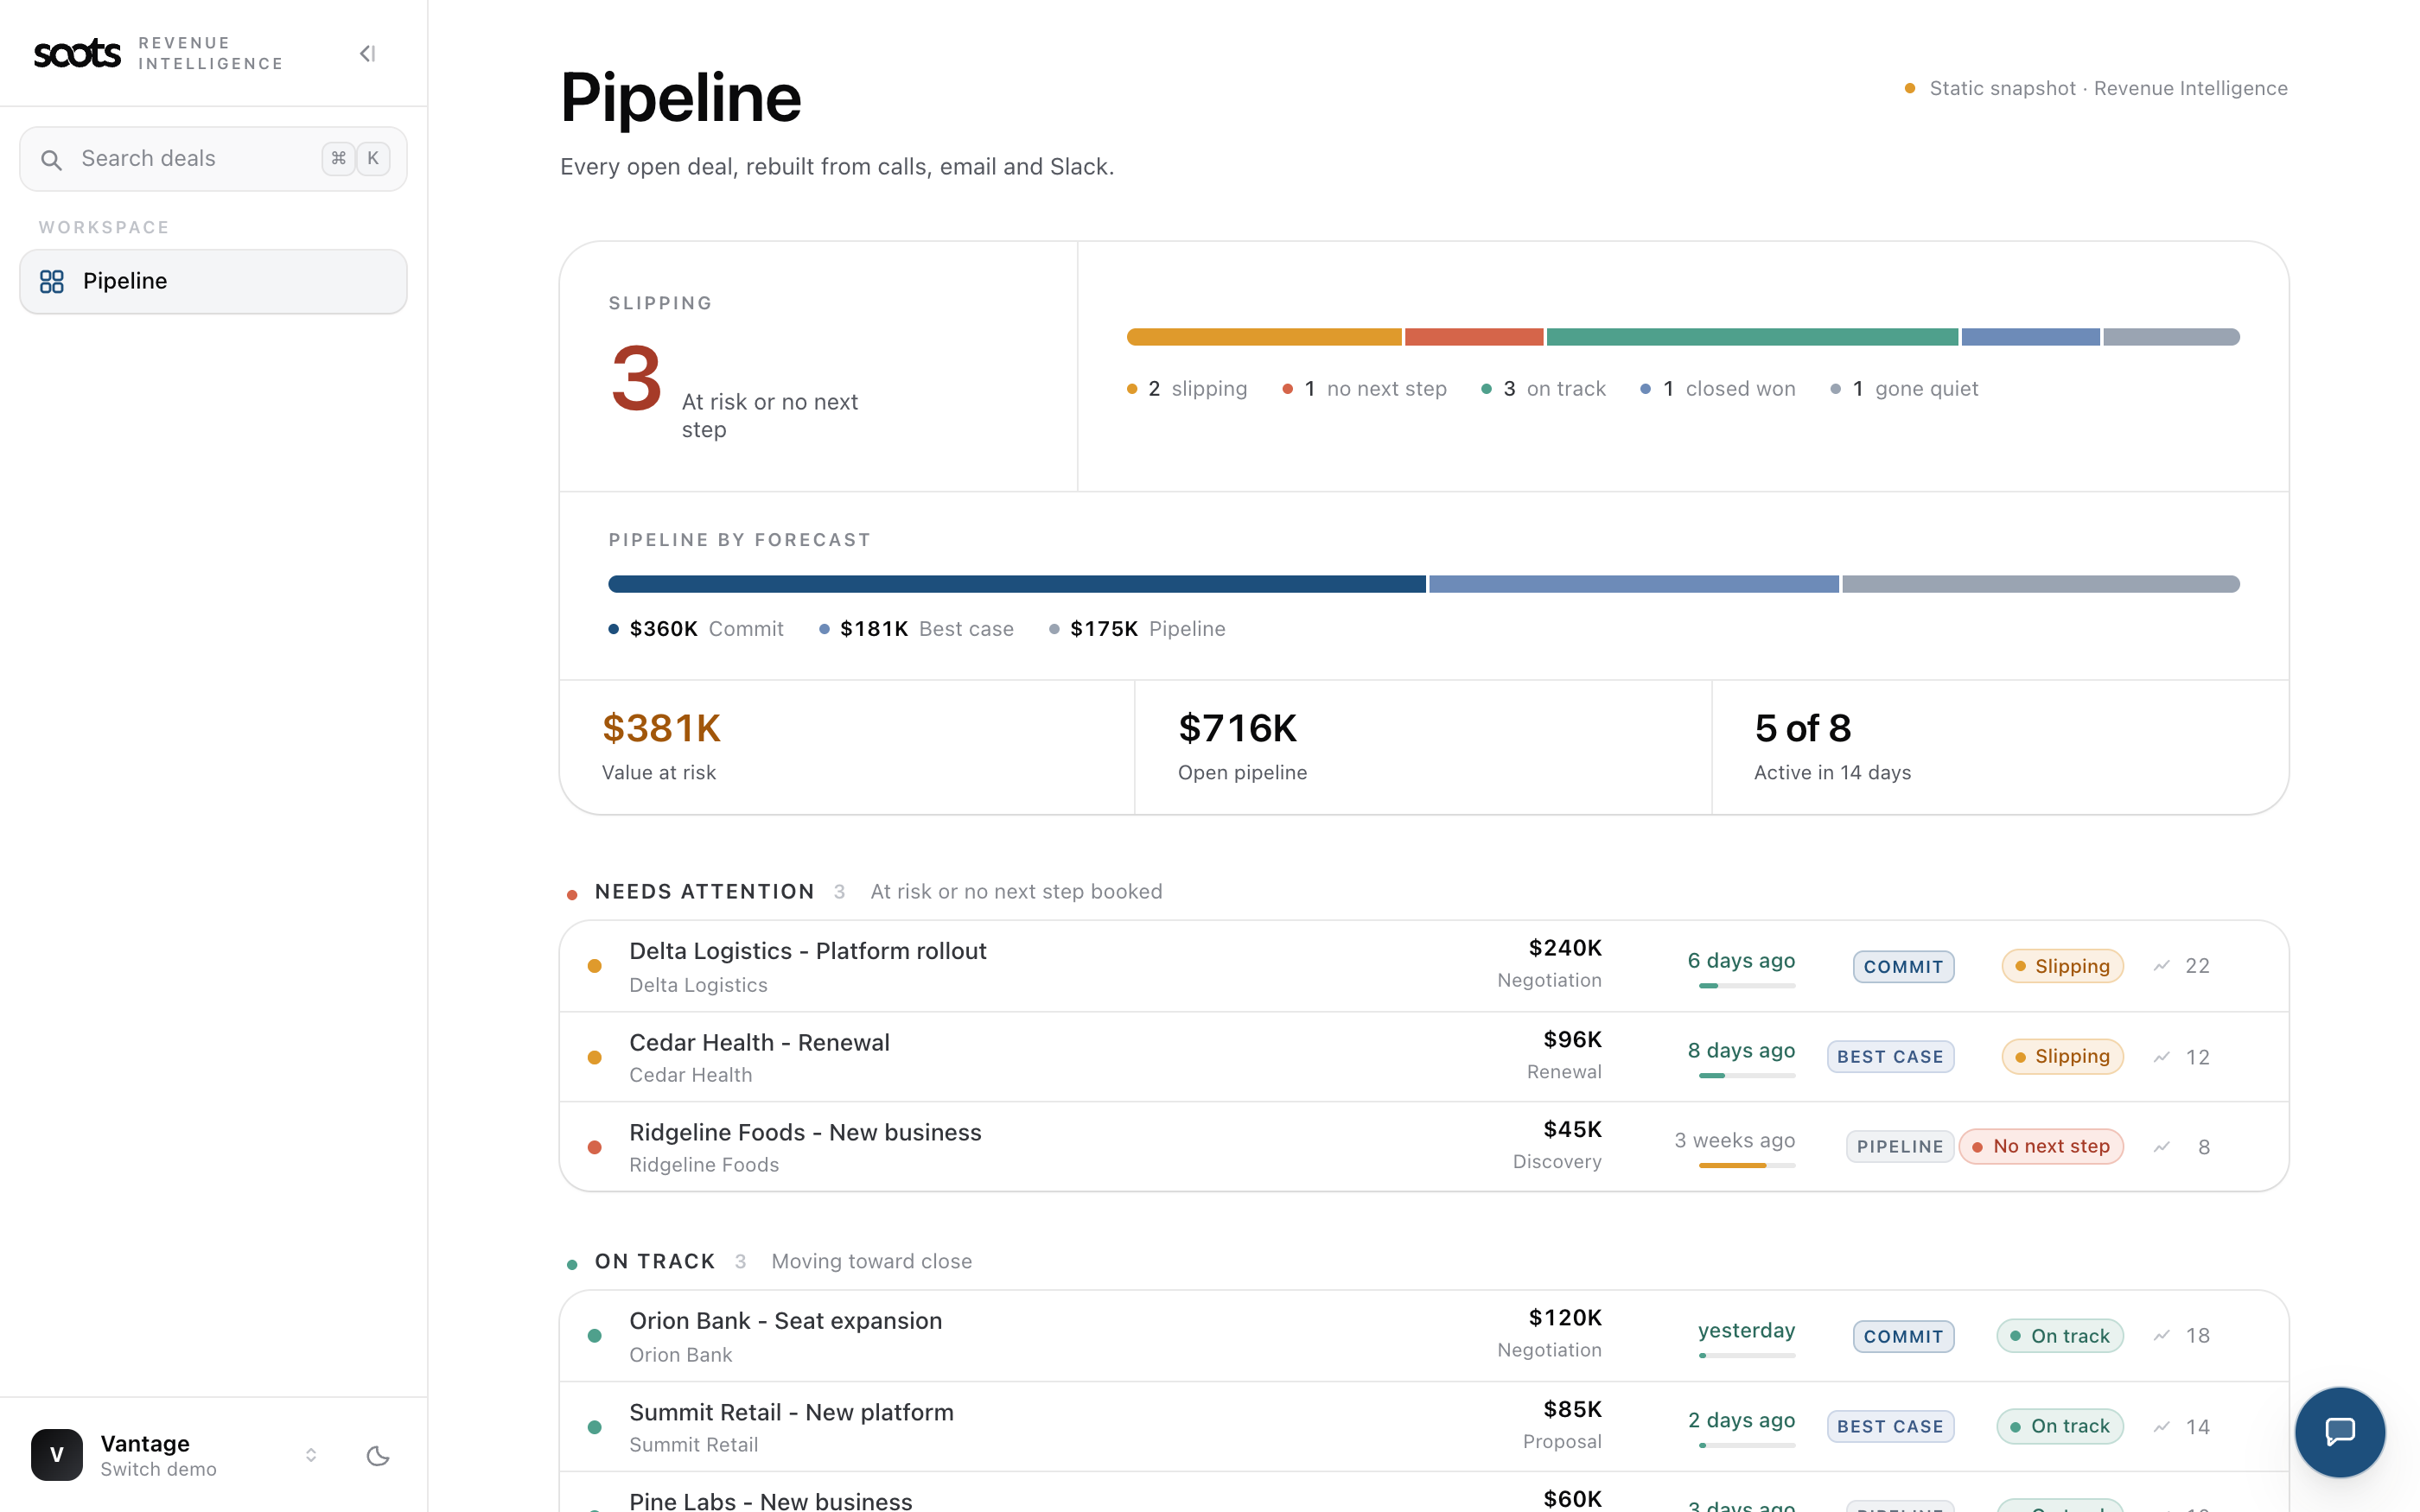This screenshot has width=2420, height=1512.
Task: Open Cedar Health - Renewal deal
Action: tap(1424, 1057)
